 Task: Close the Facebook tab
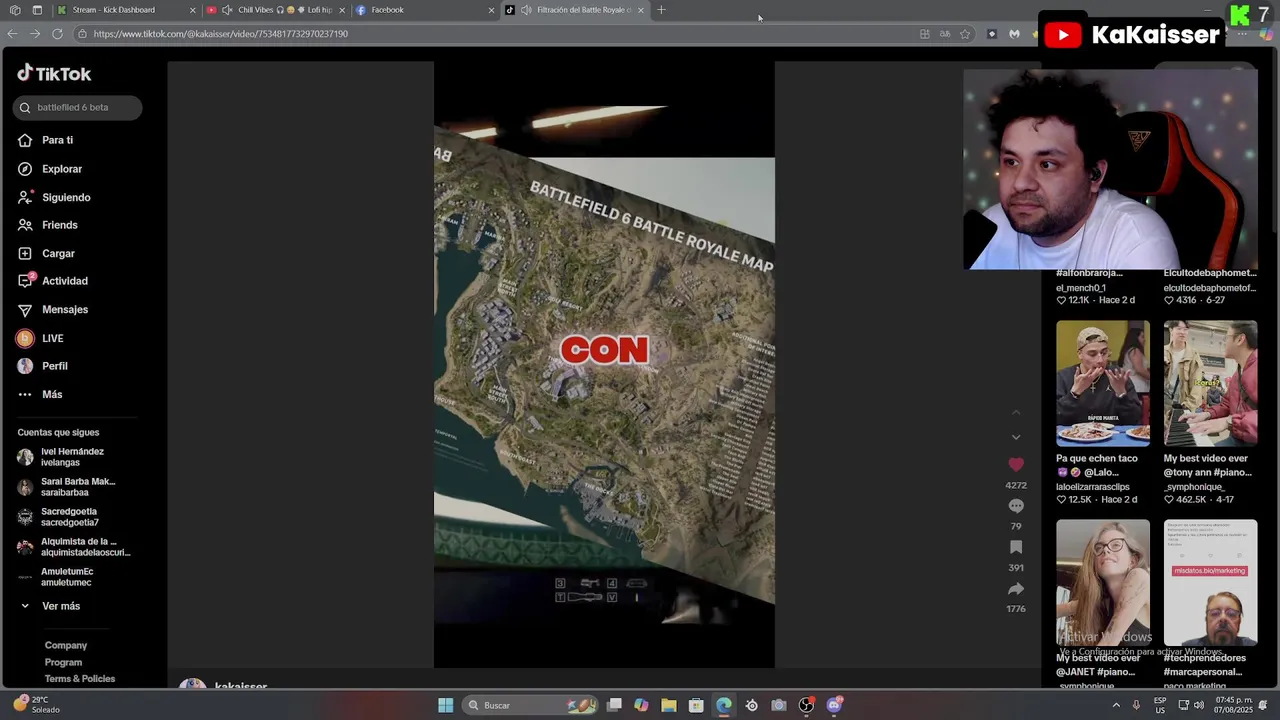[x=491, y=10]
